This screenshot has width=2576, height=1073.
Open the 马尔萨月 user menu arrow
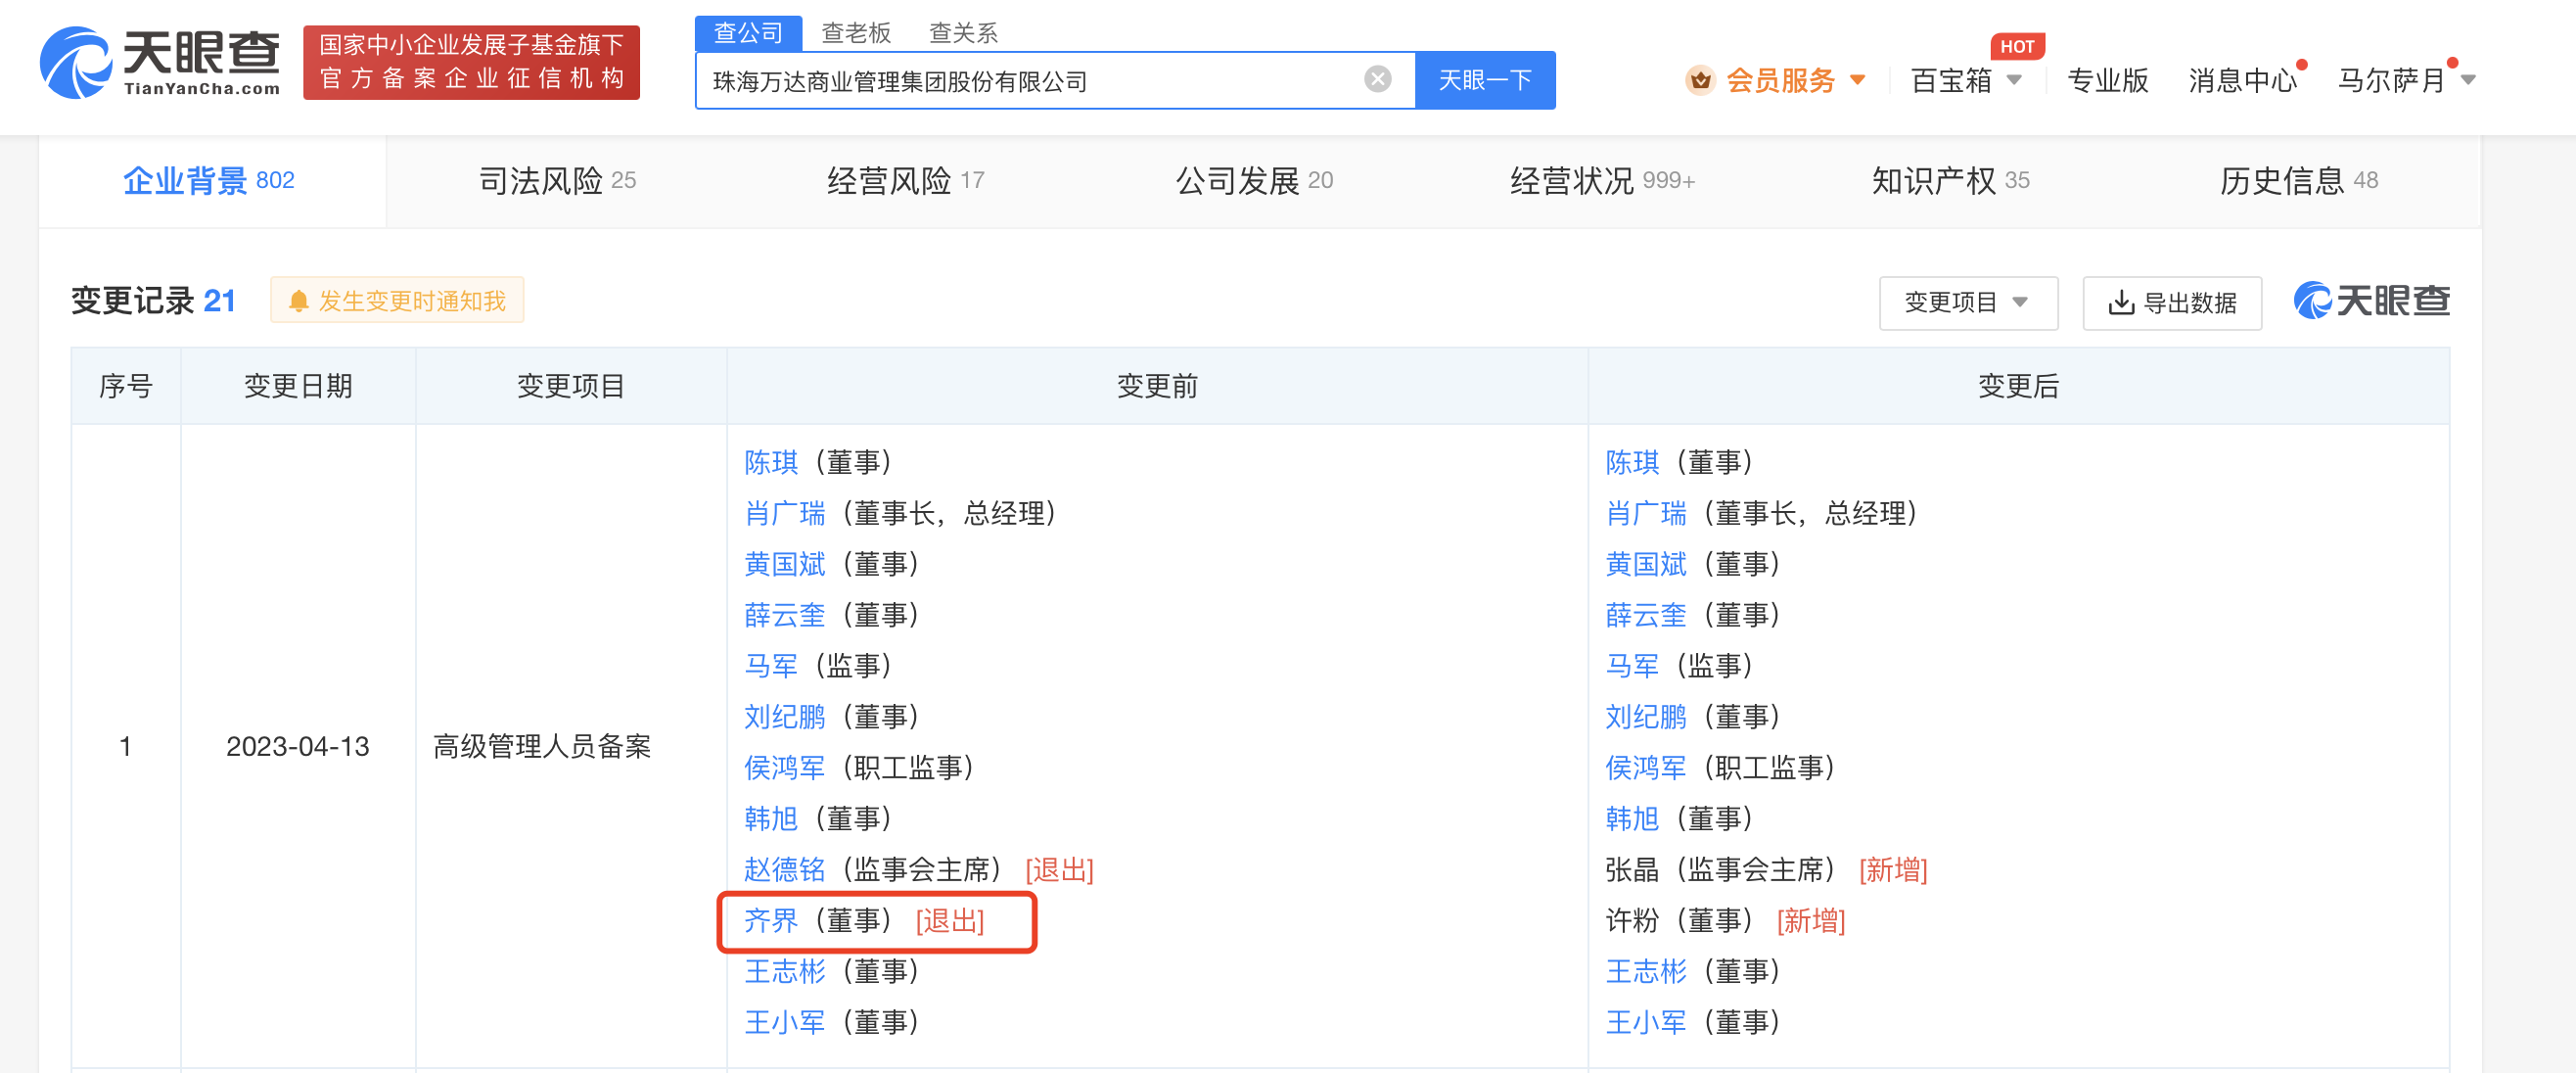(2467, 80)
